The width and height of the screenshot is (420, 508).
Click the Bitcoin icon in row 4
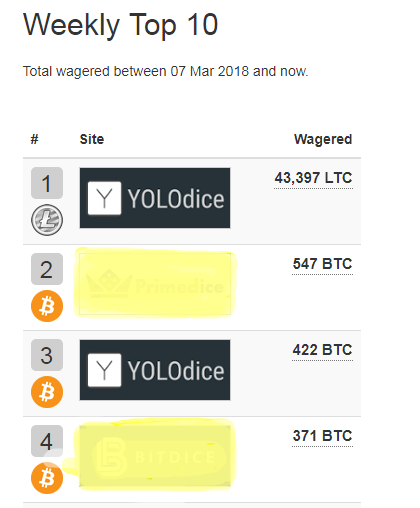pyautogui.click(x=47, y=478)
